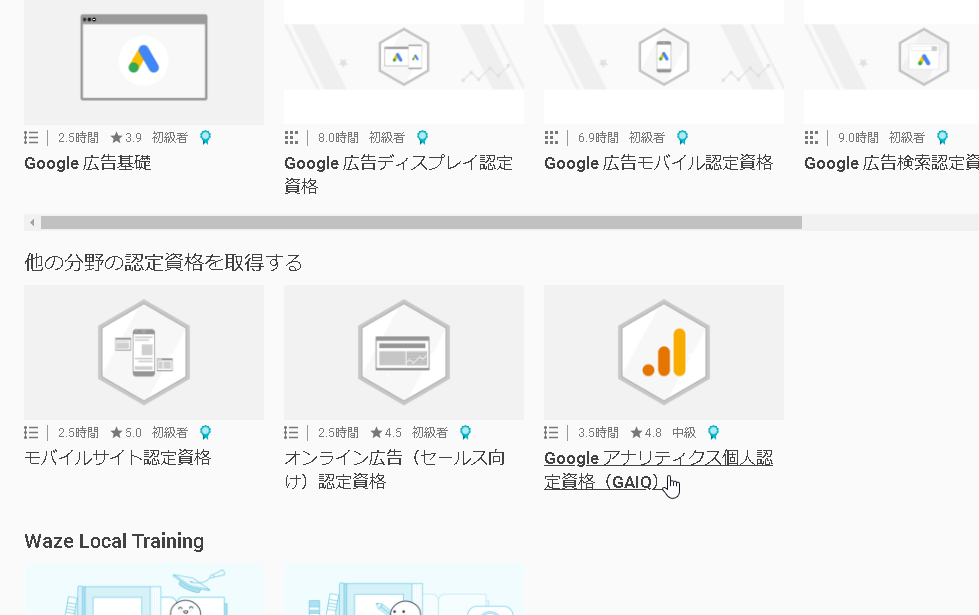
Task: Click the certificate ribbon icon beside モバイルサイト 初級者
Action: pos(205,433)
